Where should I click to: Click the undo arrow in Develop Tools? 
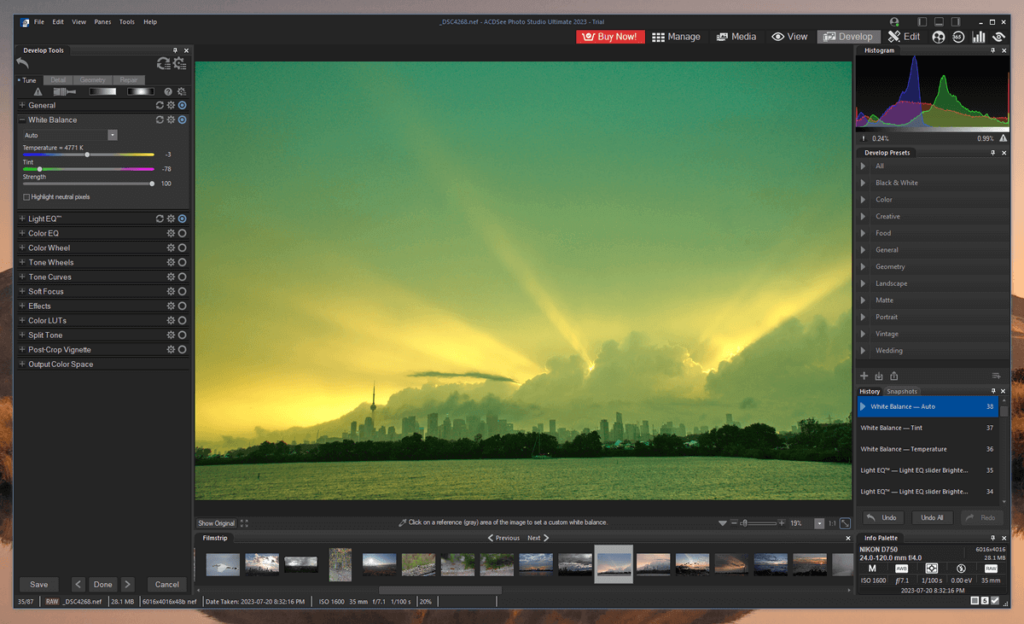[23, 63]
